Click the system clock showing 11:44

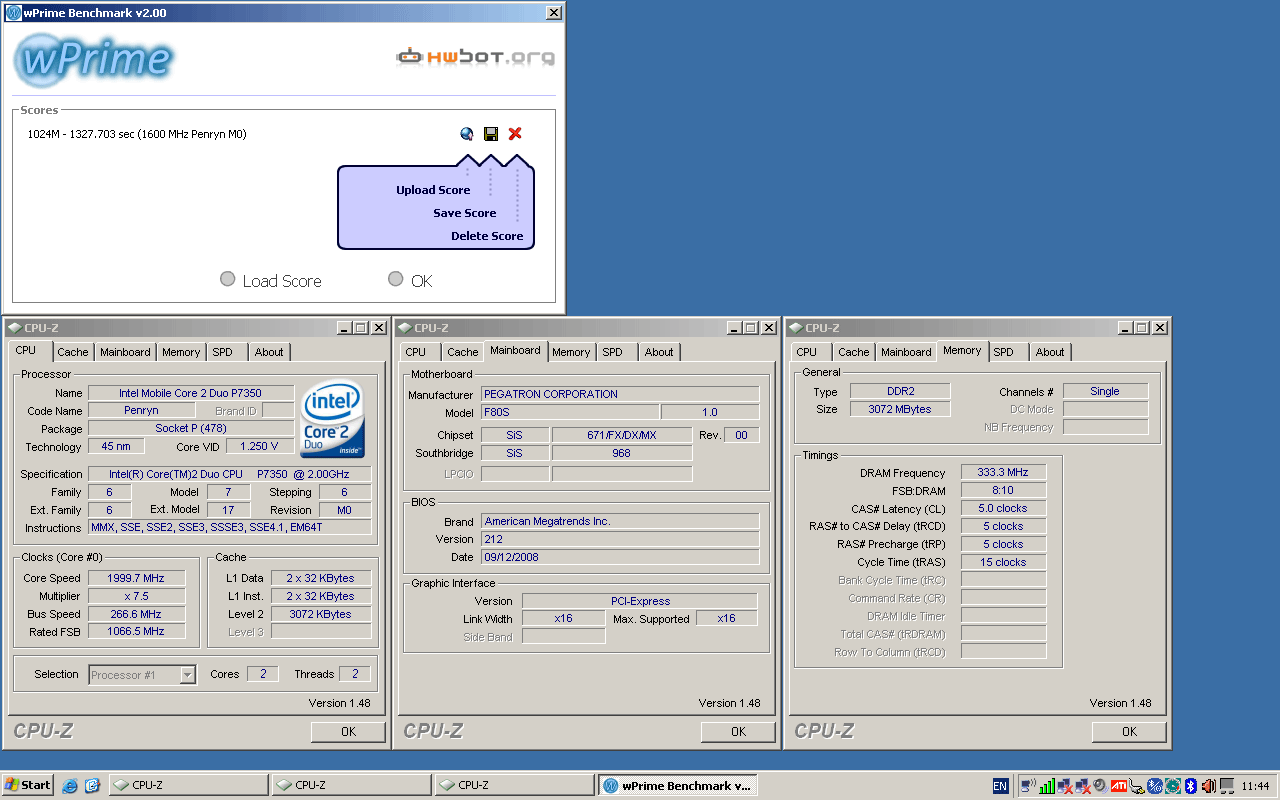click(1255, 786)
